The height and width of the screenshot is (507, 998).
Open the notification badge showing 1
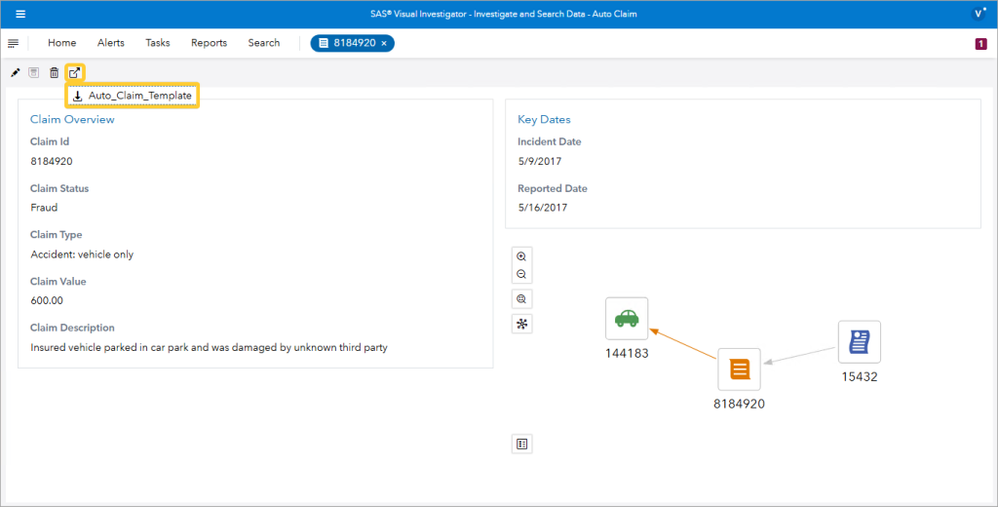tap(981, 43)
